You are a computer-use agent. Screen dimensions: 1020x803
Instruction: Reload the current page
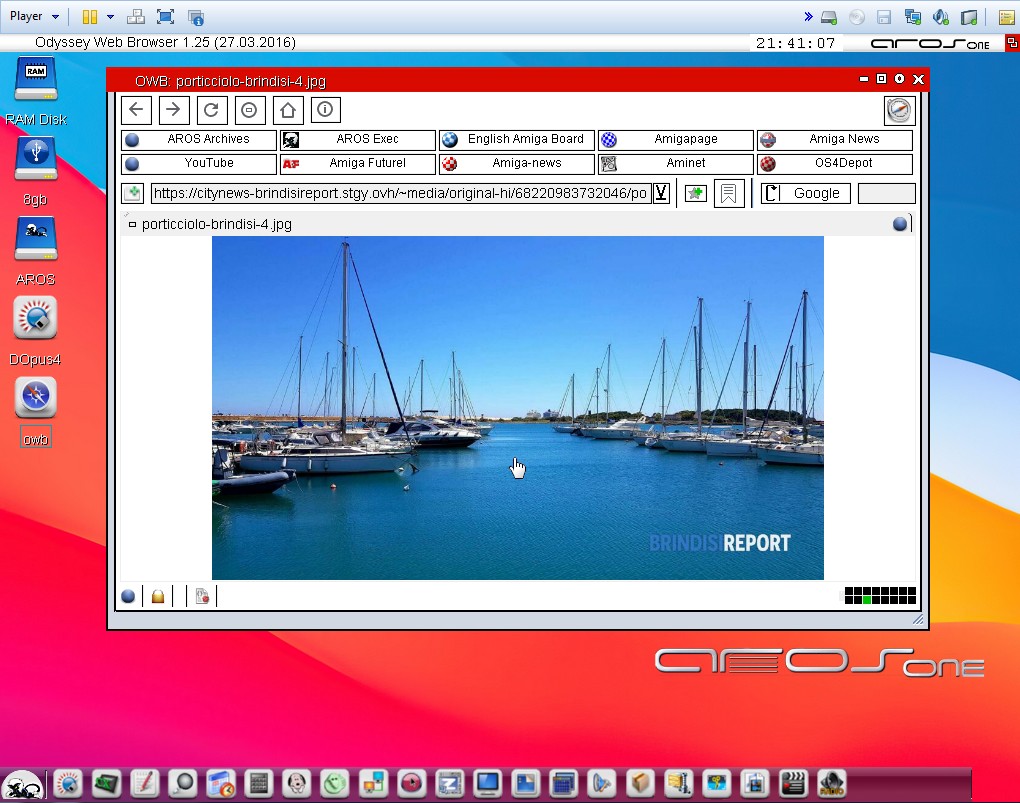pyautogui.click(x=211, y=110)
